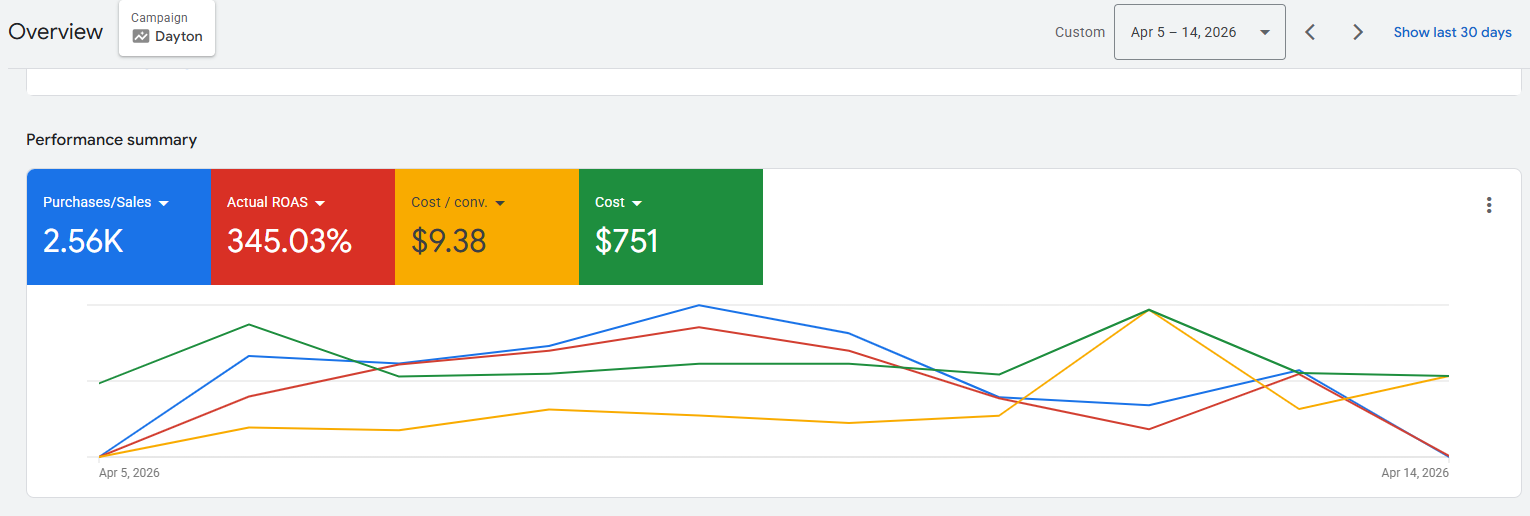Open the Cost metric dropdown

click(618, 202)
